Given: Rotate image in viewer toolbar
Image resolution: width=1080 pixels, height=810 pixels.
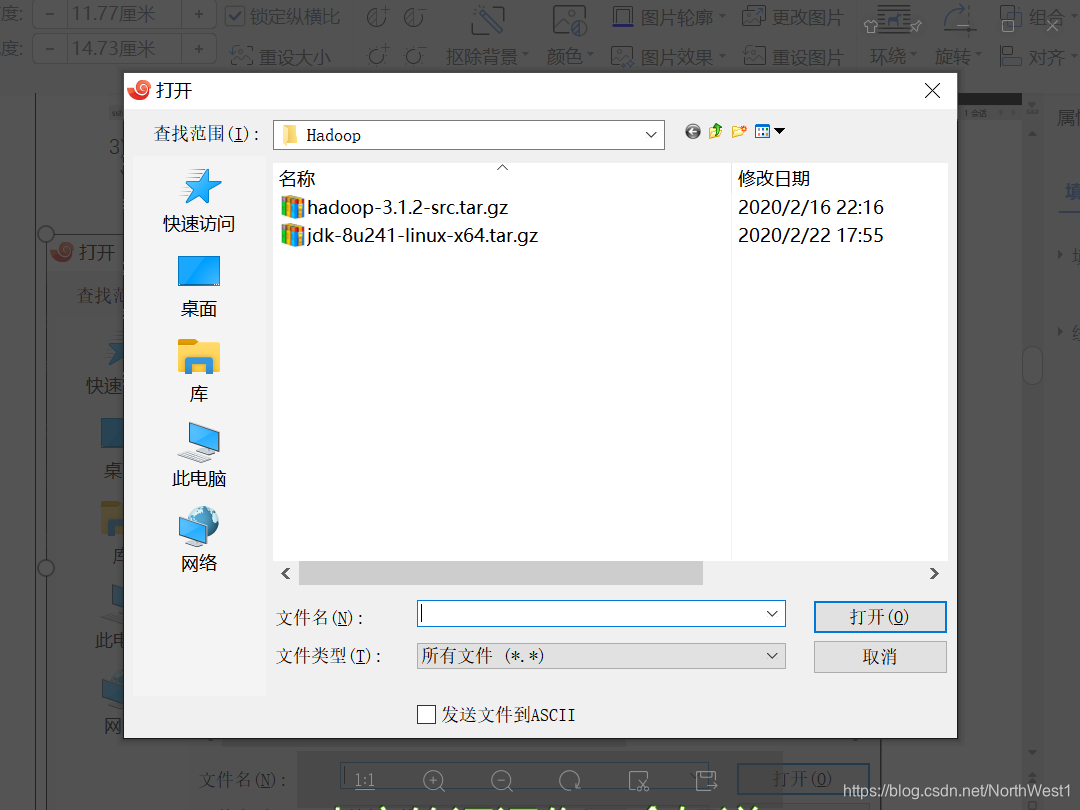Looking at the screenshot, I should 570,780.
